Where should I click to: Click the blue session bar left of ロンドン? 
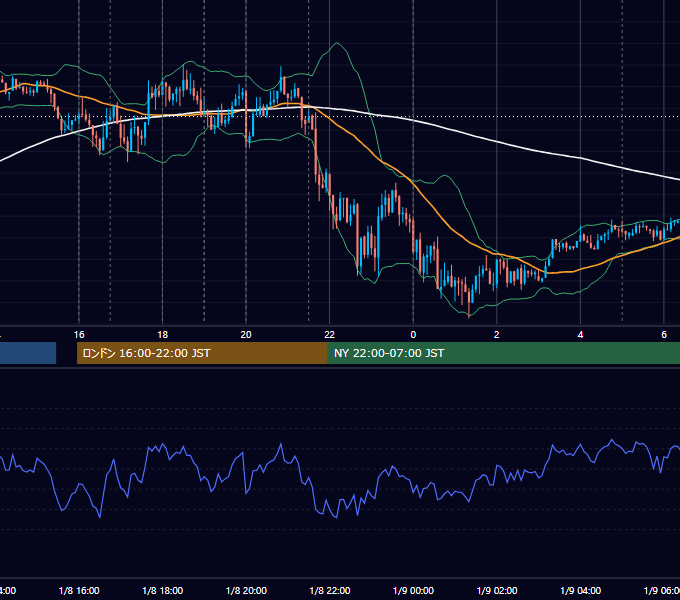(28, 353)
